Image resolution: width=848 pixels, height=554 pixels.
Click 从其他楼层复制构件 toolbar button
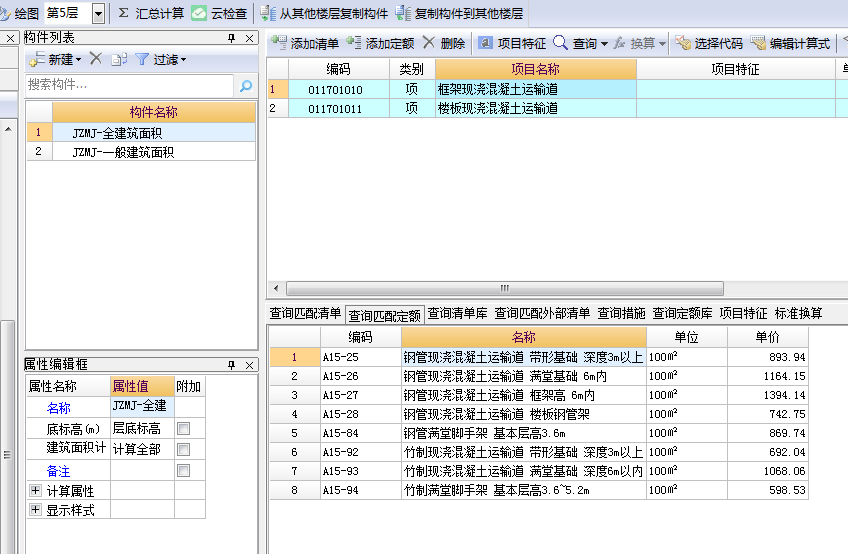[324, 13]
